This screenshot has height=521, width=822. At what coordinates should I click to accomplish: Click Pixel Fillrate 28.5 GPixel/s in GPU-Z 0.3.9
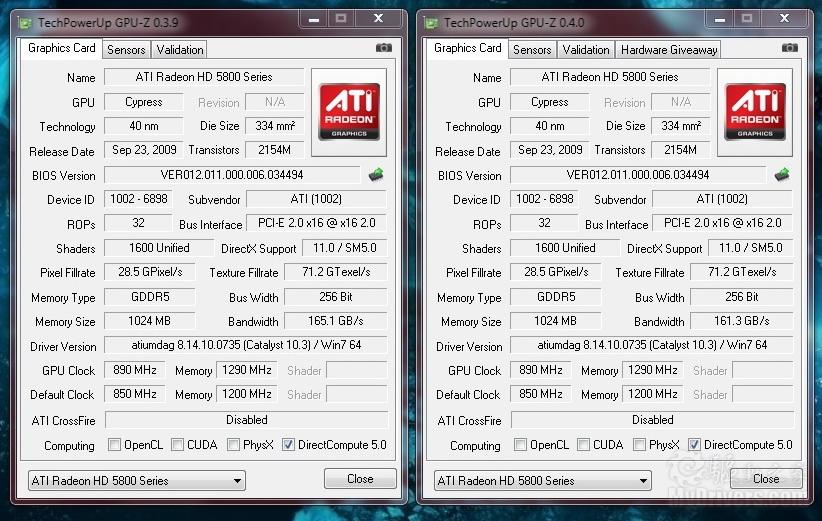[x=150, y=272]
